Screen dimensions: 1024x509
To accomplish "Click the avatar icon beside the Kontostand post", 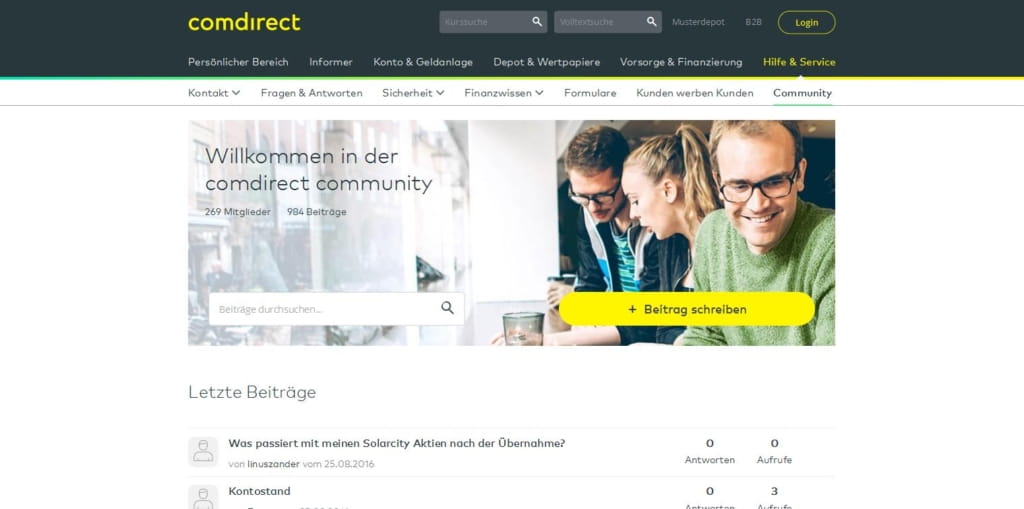I will pyautogui.click(x=203, y=497).
